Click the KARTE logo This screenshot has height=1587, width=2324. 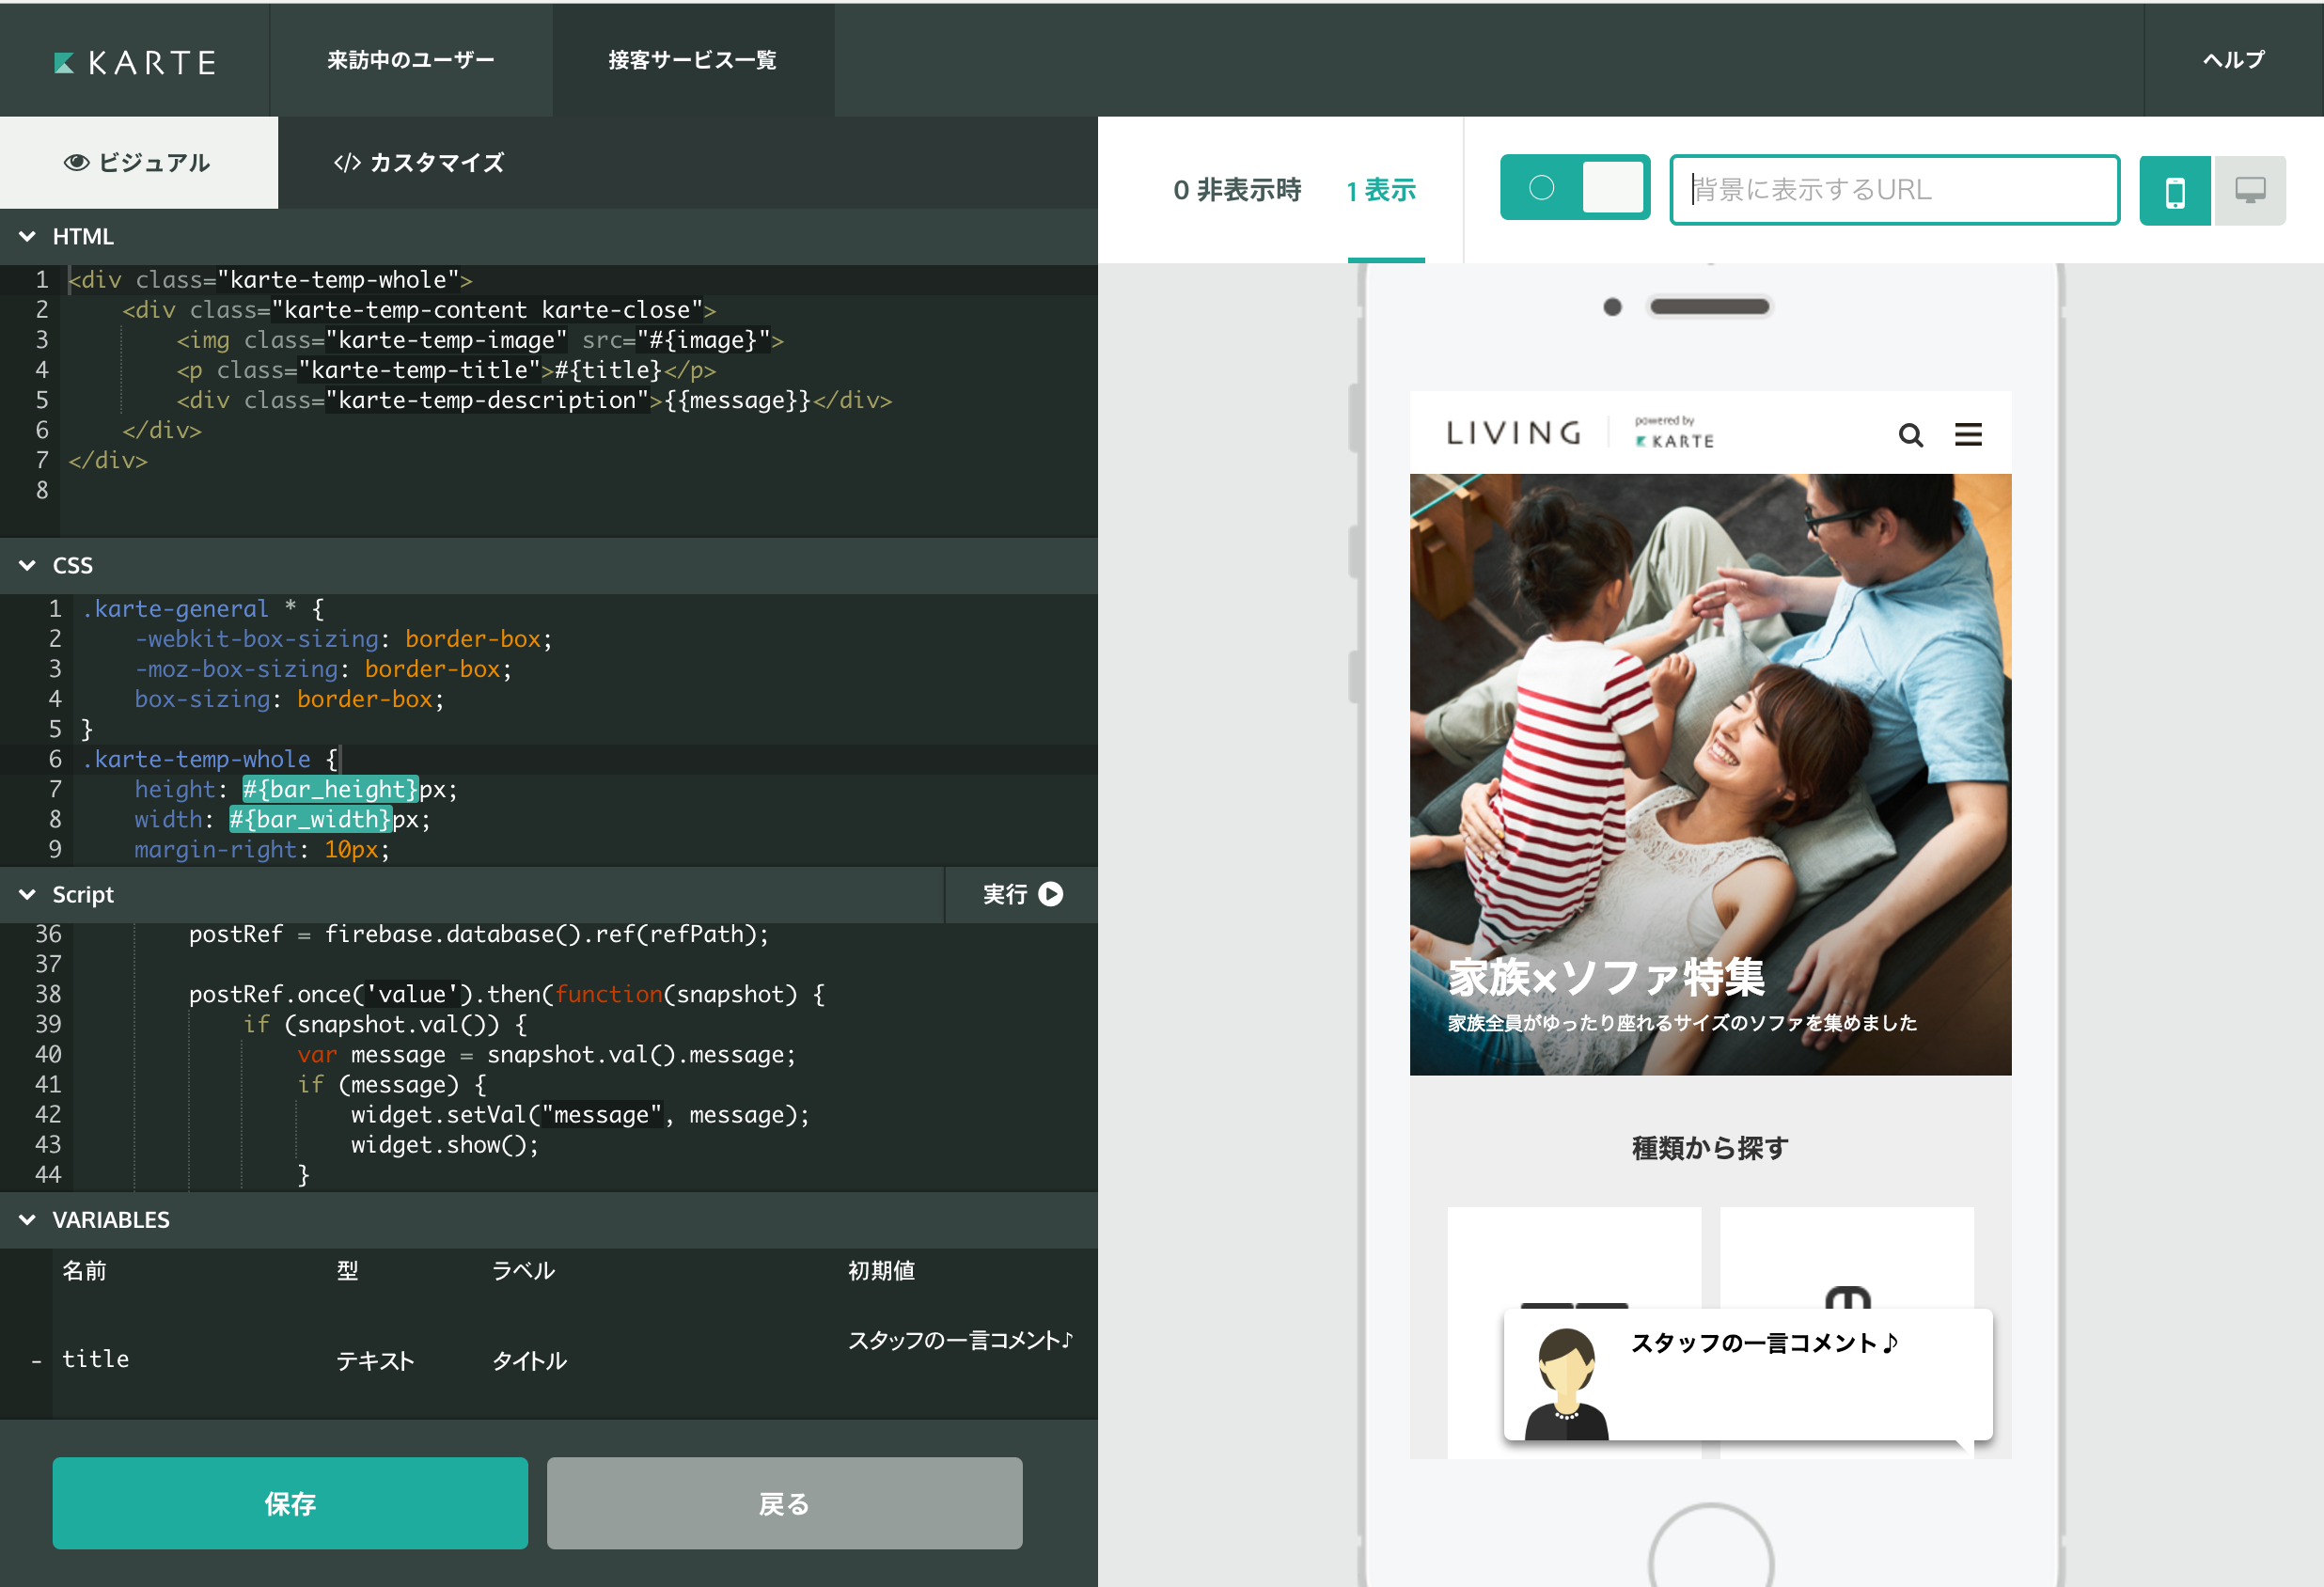click(135, 62)
